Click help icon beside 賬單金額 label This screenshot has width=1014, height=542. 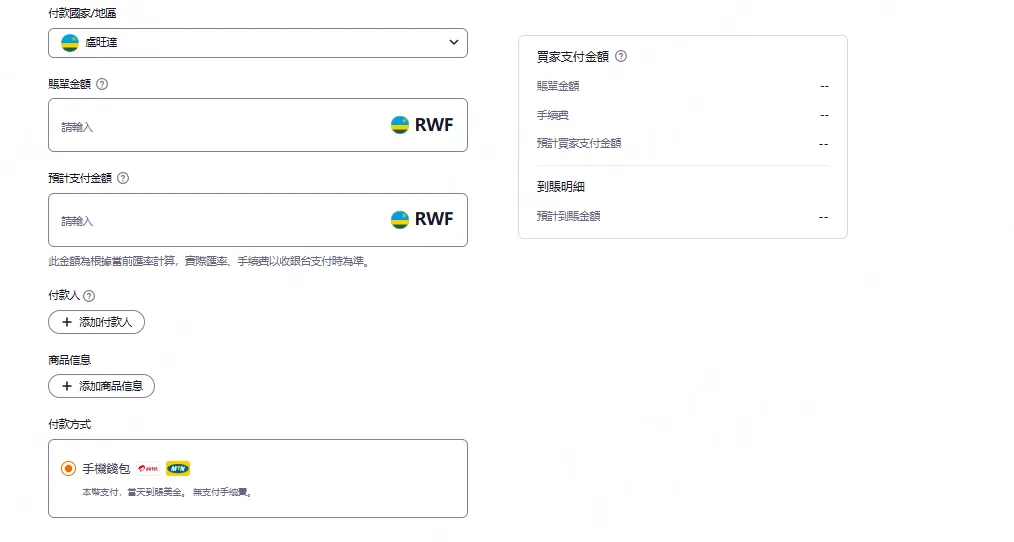[102, 84]
